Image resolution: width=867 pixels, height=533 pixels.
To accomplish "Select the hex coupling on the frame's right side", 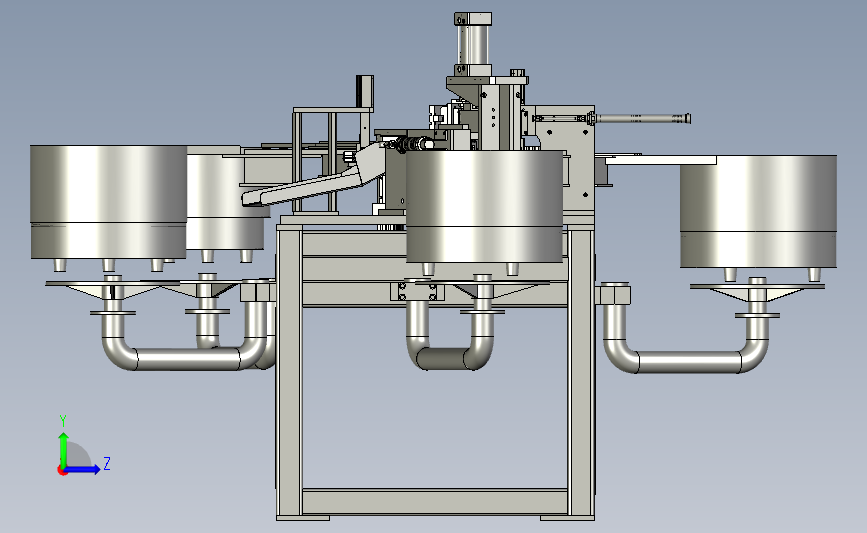I will 613,294.
